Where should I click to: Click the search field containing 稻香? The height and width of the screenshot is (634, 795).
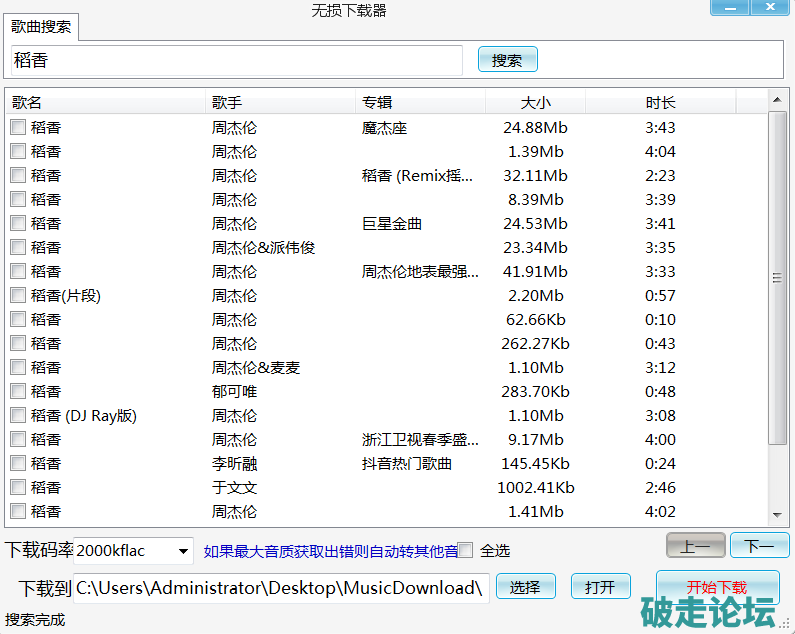pos(236,60)
